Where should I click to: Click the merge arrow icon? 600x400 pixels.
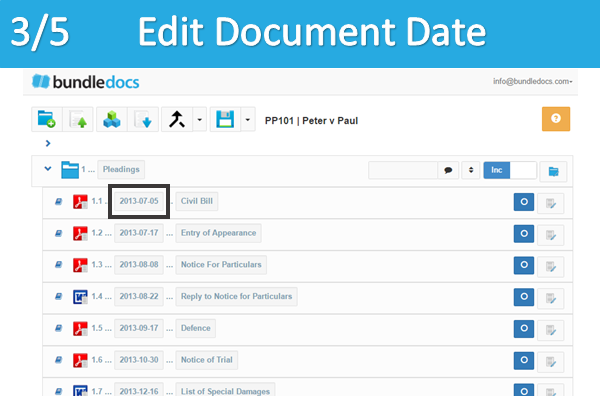point(177,119)
